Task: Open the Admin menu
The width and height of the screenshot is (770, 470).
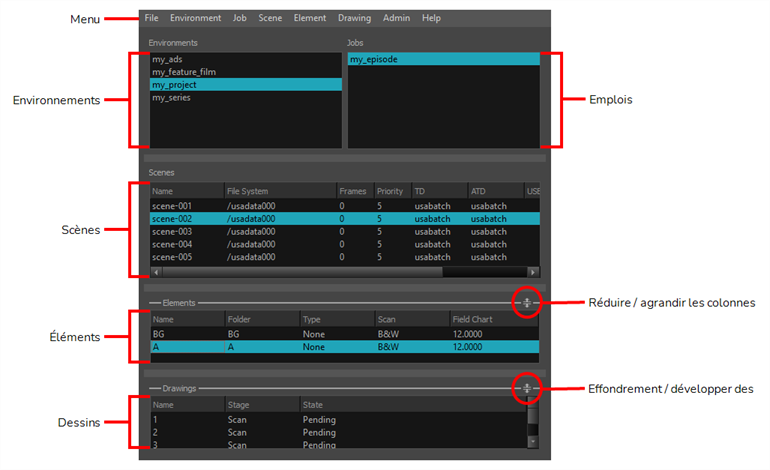Action: pos(396,18)
